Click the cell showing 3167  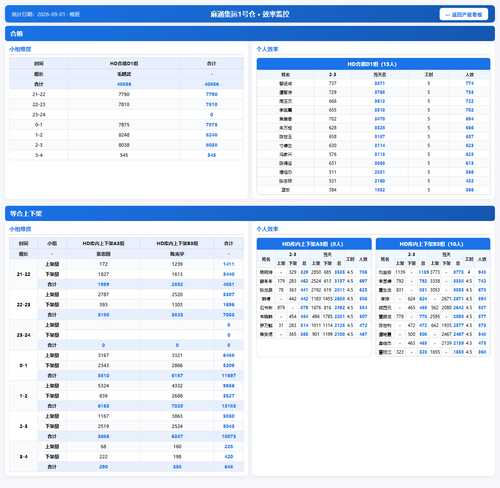point(103,355)
